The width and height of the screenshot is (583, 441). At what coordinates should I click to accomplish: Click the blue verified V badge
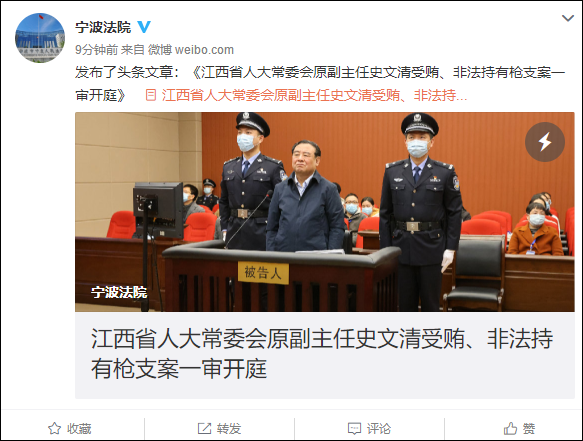coord(144,27)
